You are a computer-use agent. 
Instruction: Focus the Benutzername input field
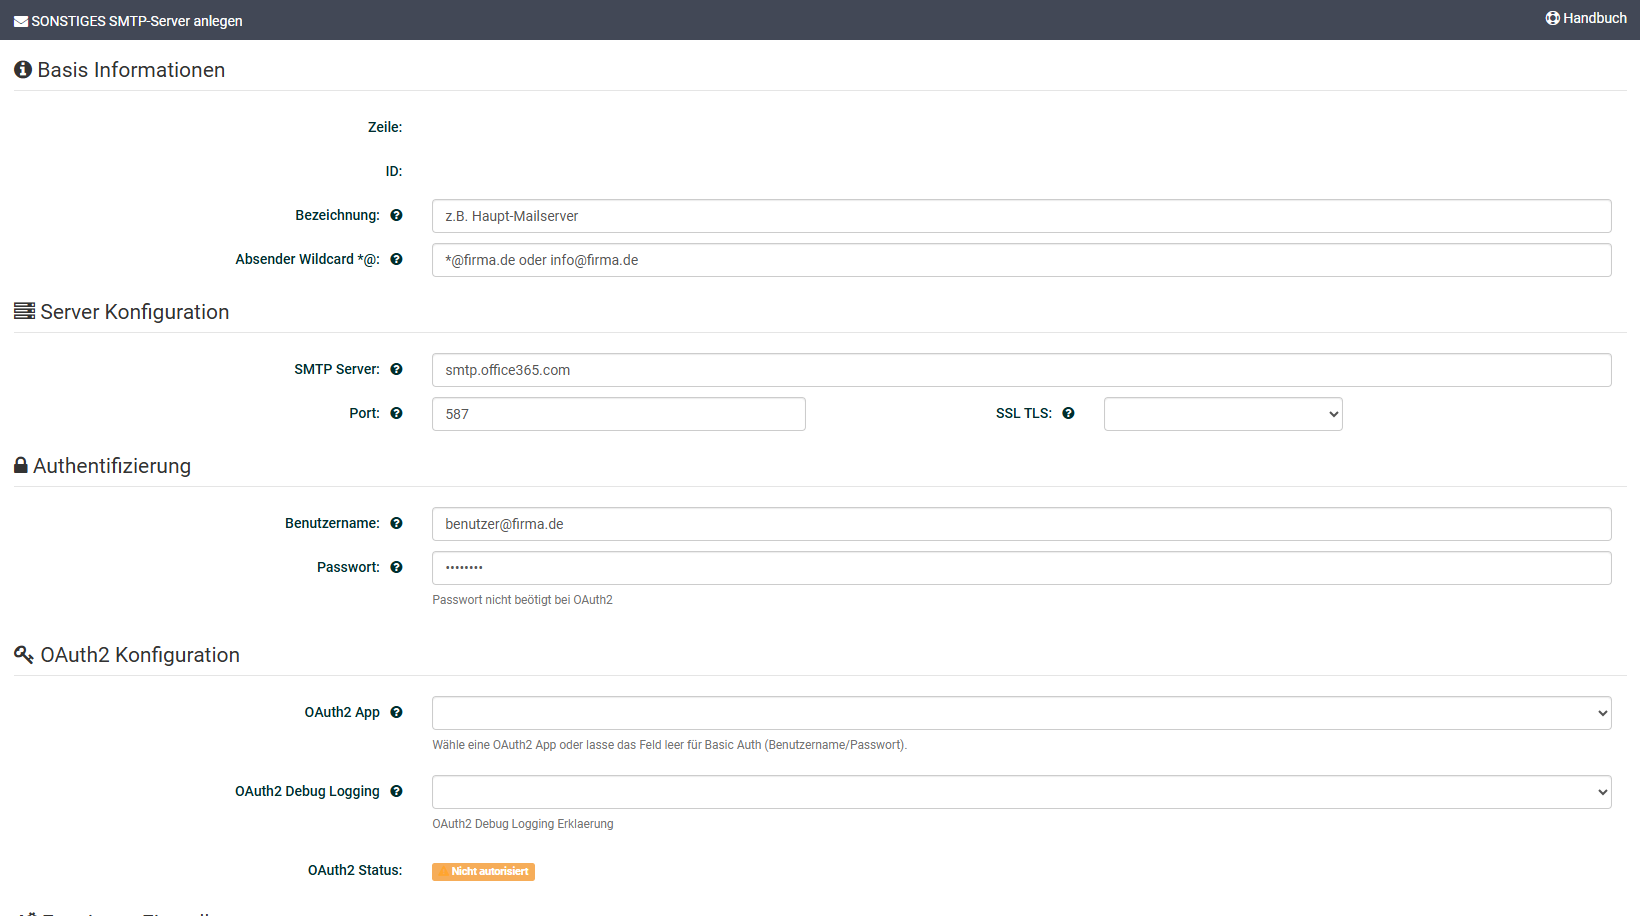tap(1020, 524)
